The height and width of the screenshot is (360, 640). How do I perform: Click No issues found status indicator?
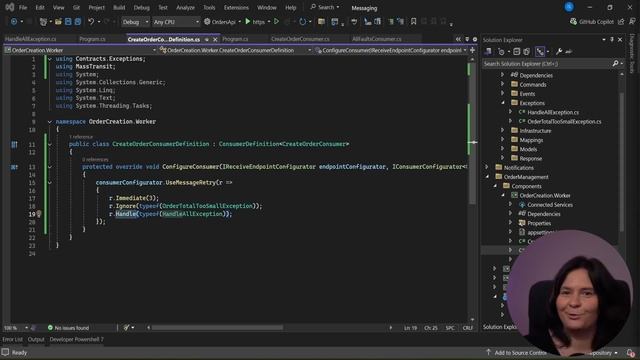(68, 328)
